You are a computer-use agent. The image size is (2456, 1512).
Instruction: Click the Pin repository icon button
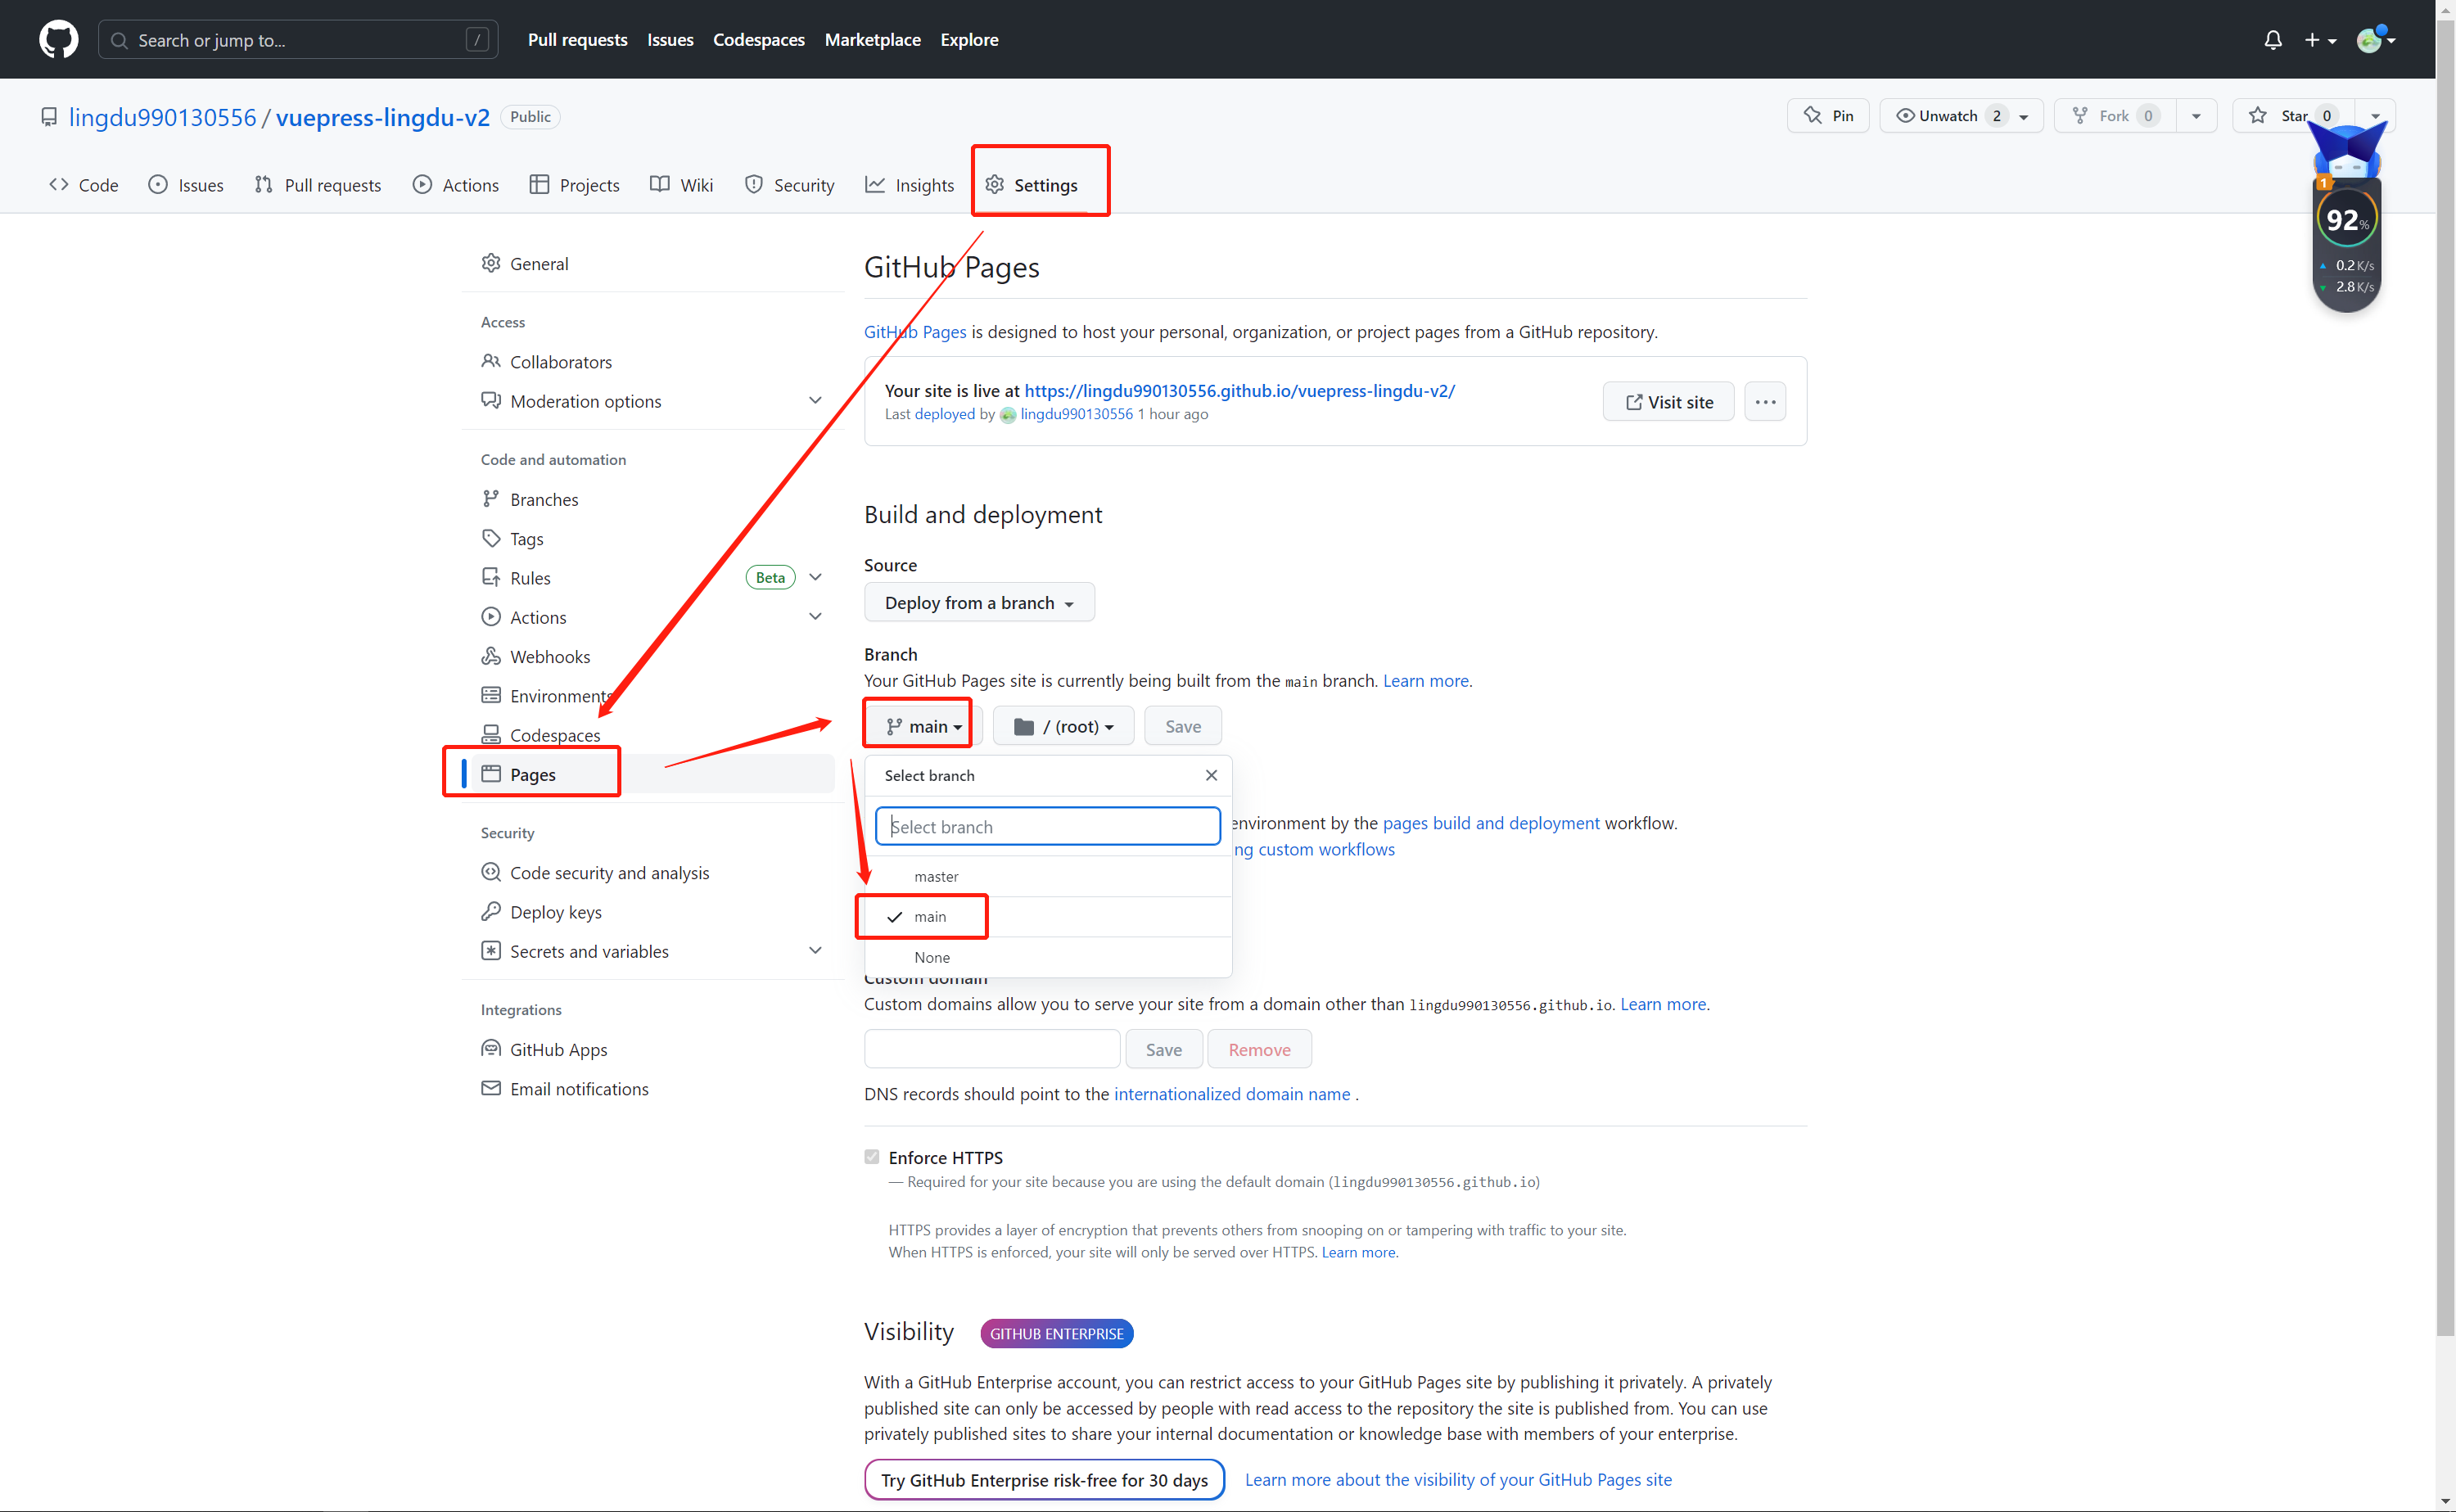(1828, 116)
